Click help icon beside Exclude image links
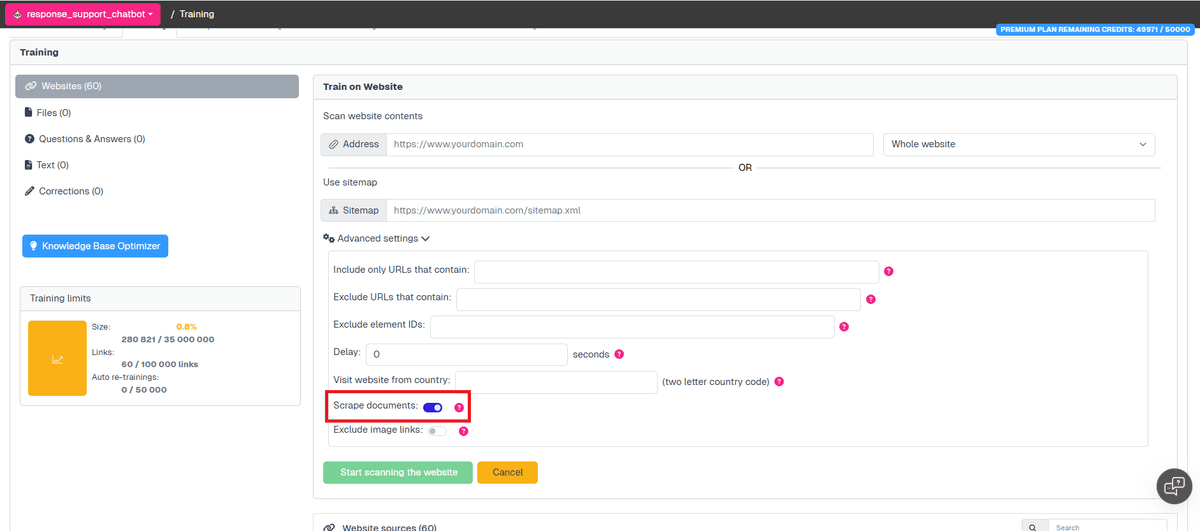The width and height of the screenshot is (1200, 531). (463, 431)
